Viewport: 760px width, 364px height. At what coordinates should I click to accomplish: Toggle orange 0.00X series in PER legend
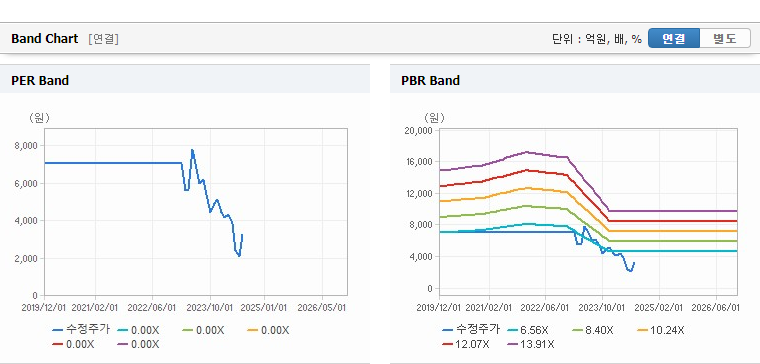tap(268, 330)
